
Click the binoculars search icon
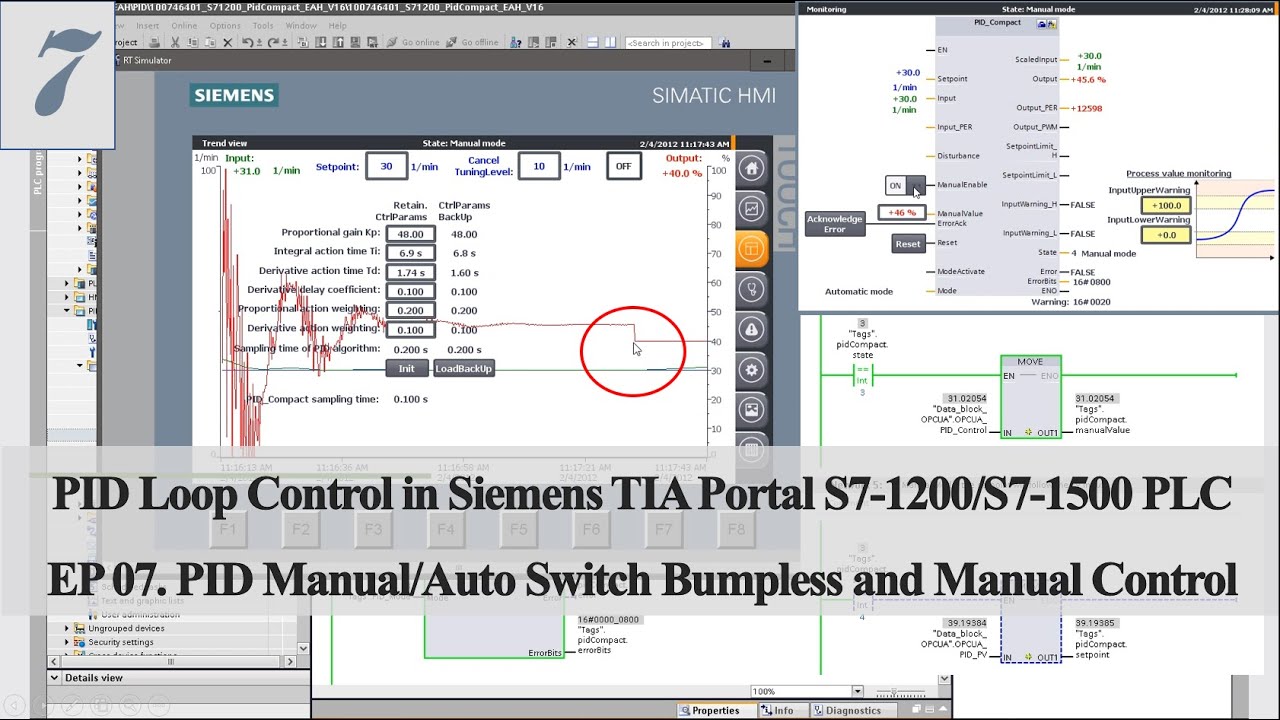[724, 42]
